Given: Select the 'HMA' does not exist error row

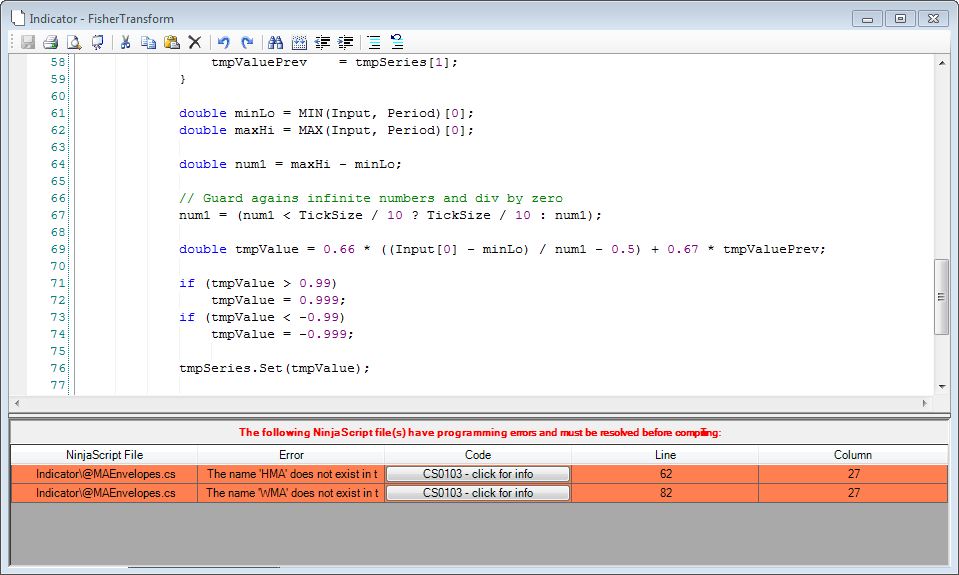Looking at the screenshot, I should coord(291,474).
